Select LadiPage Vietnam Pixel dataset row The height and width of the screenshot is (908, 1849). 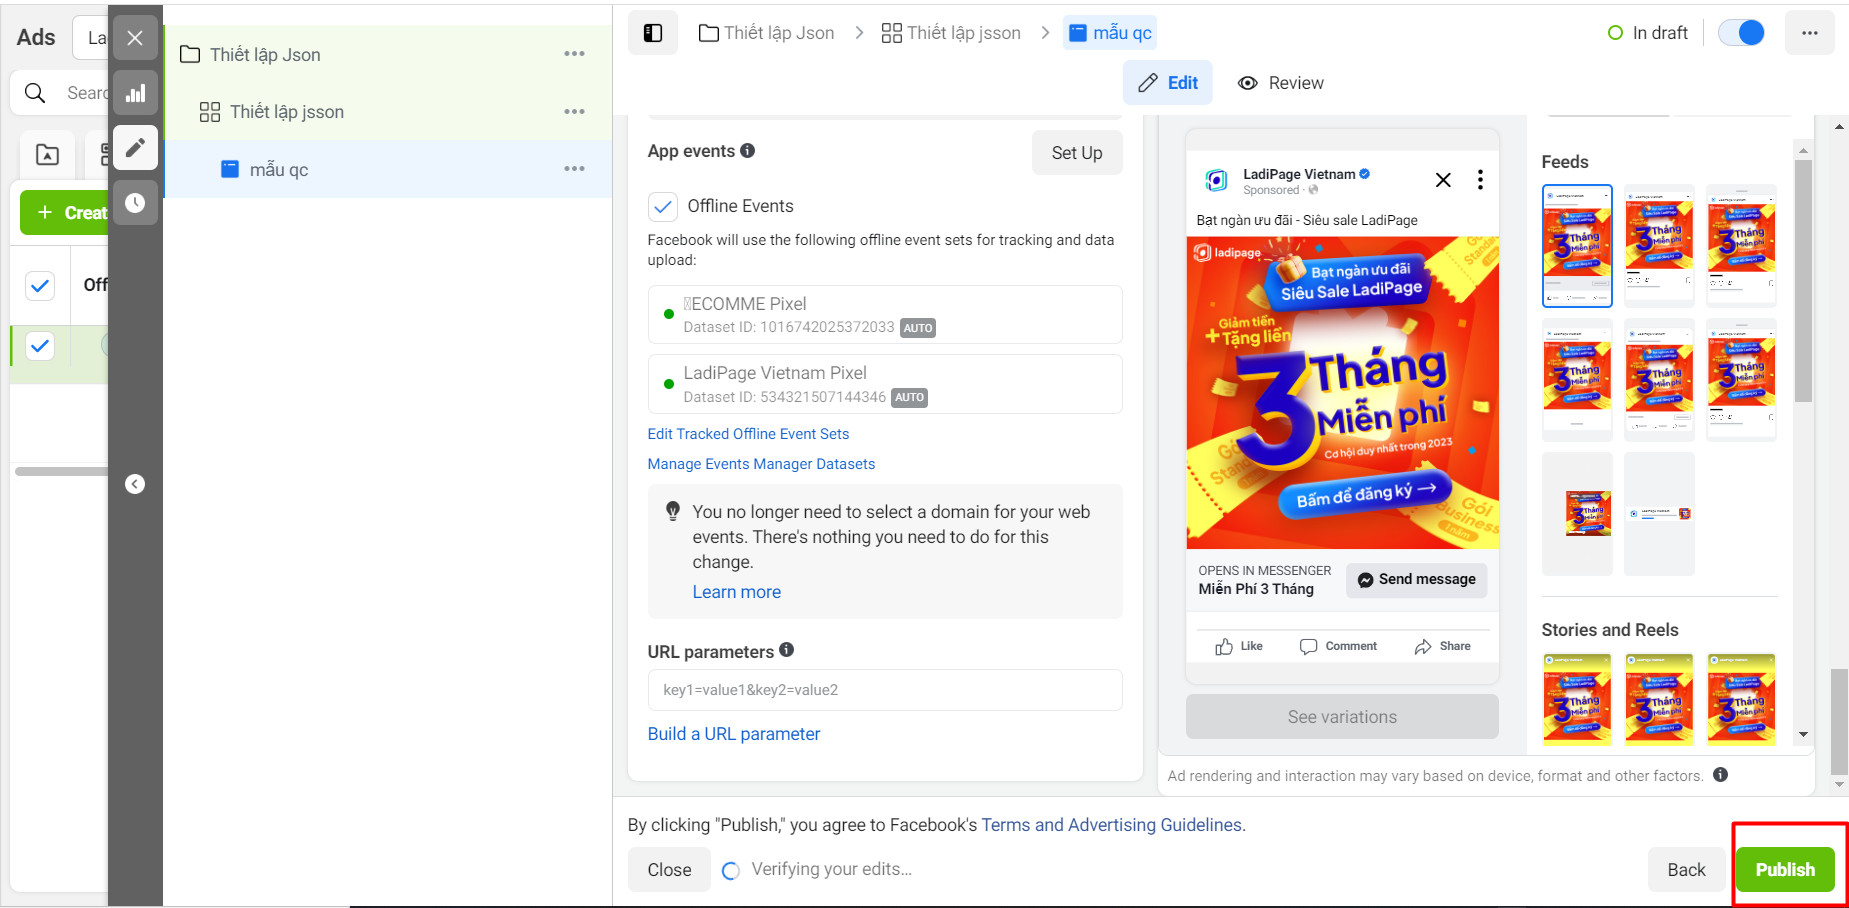[x=885, y=384]
